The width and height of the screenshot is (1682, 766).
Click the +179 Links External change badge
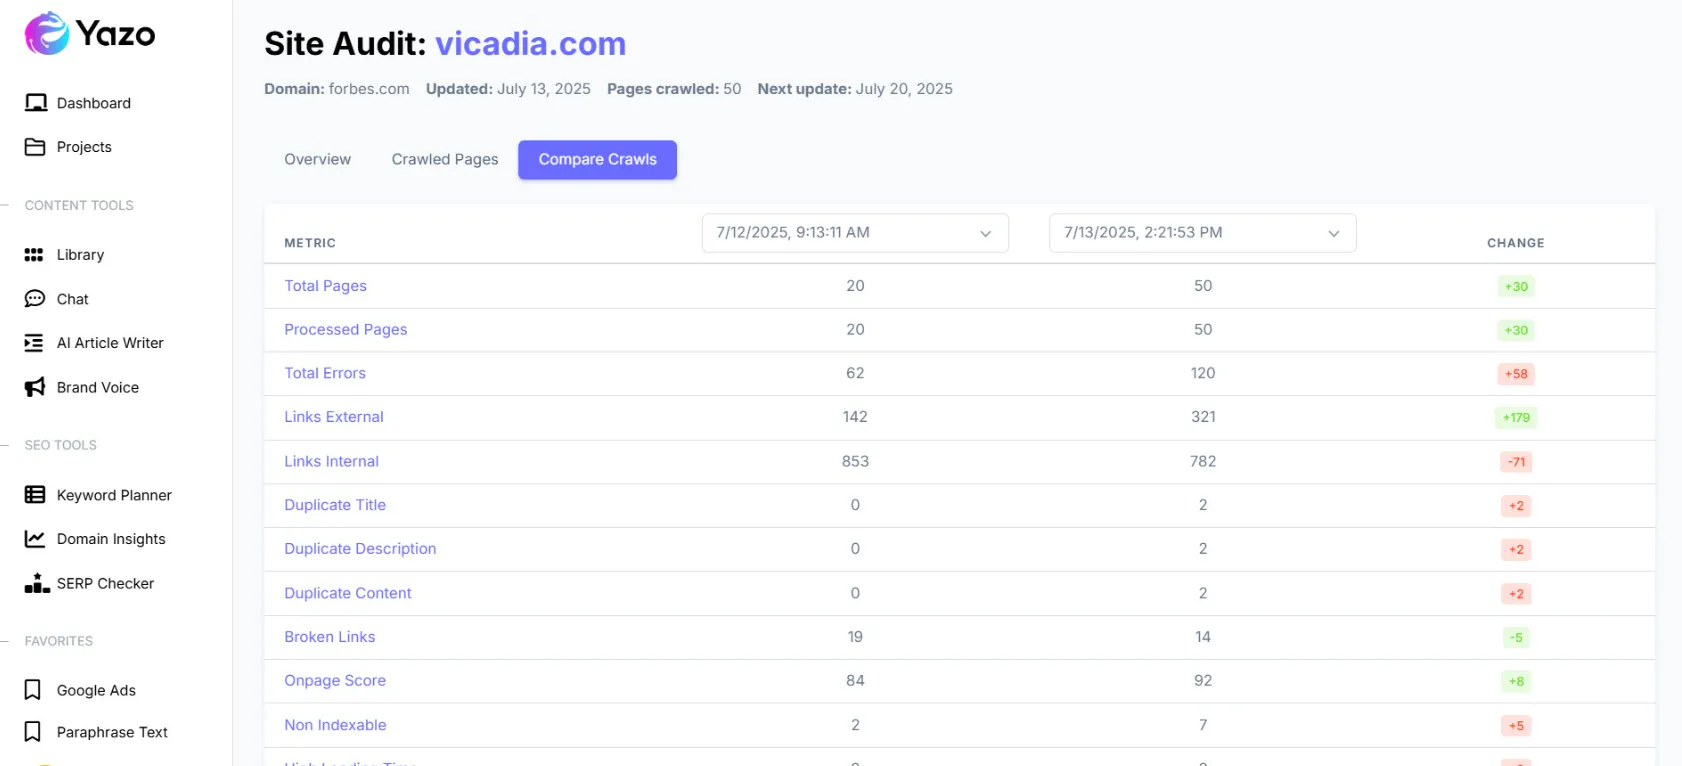click(x=1516, y=418)
